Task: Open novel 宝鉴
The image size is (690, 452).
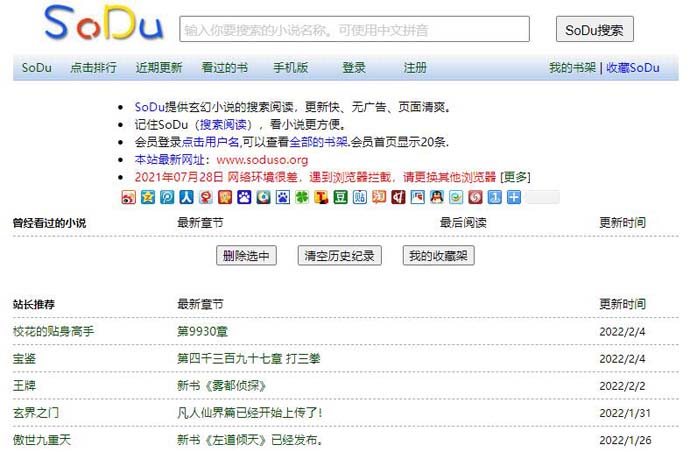Action: click(x=24, y=359)
